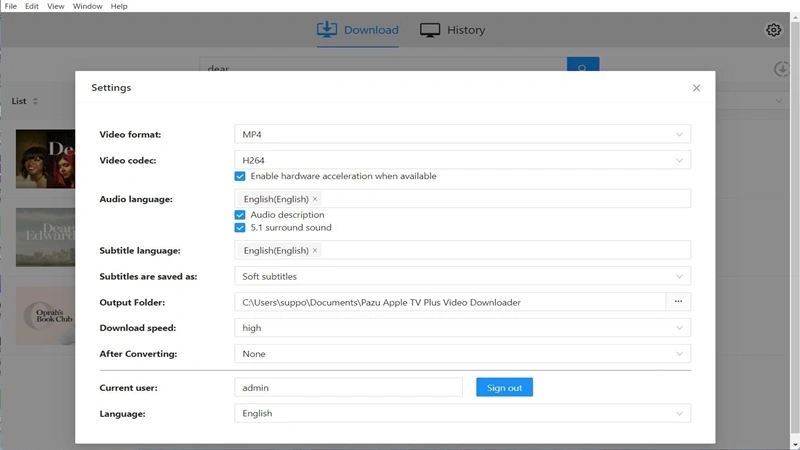Uncheck Audio description
The width and height of the screenshot is (800, 450).
pos(240,215)
